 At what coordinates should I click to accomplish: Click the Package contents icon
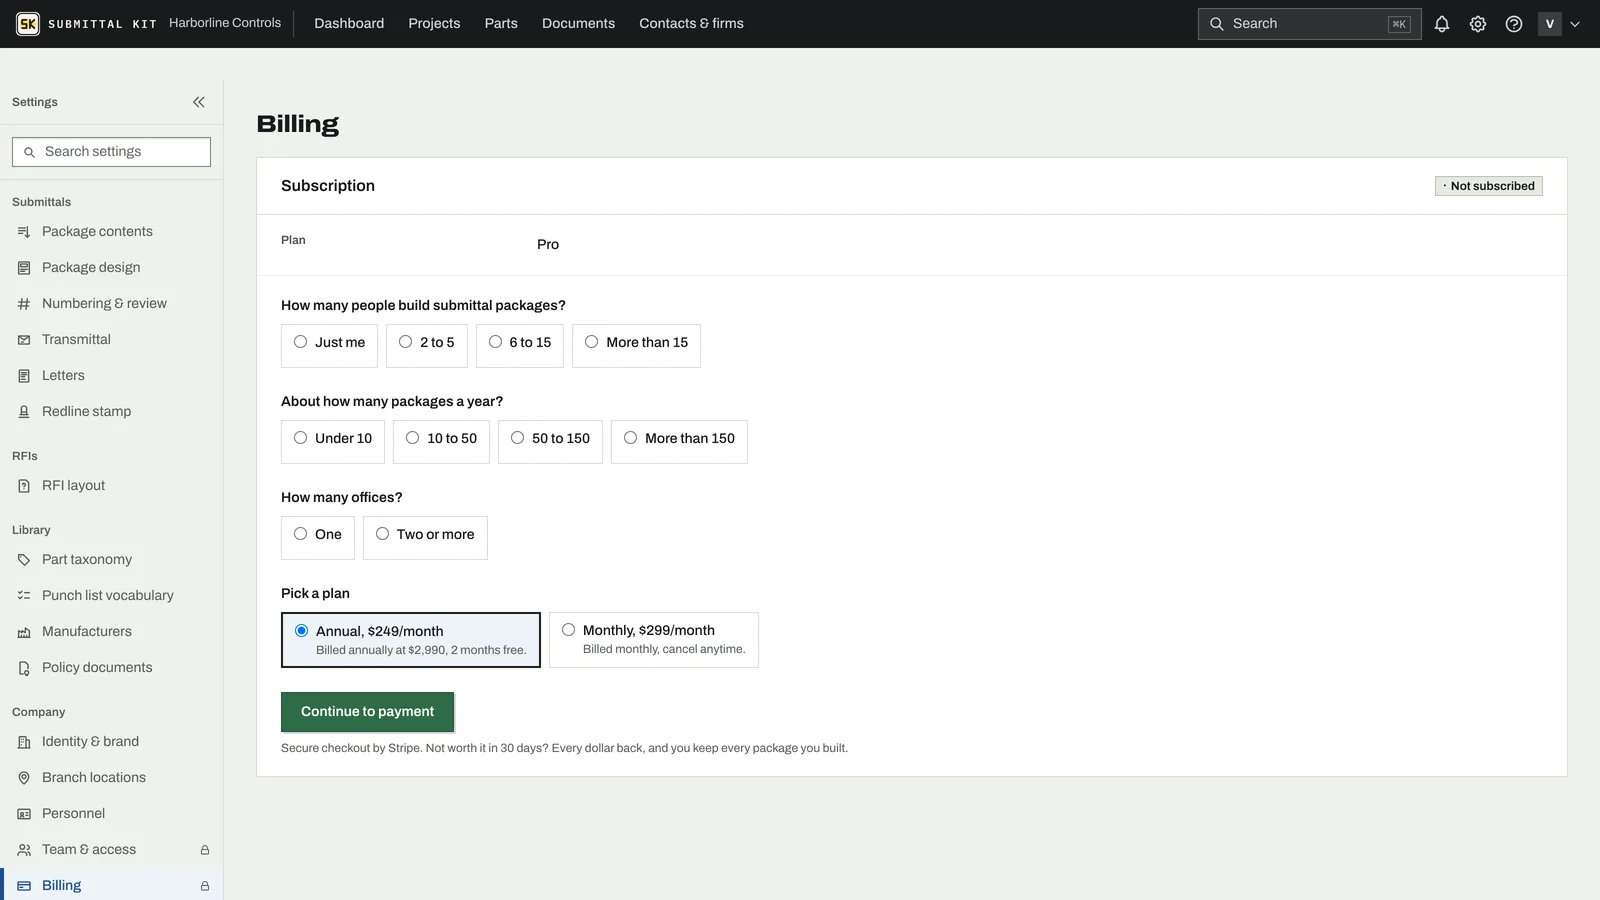24,232
